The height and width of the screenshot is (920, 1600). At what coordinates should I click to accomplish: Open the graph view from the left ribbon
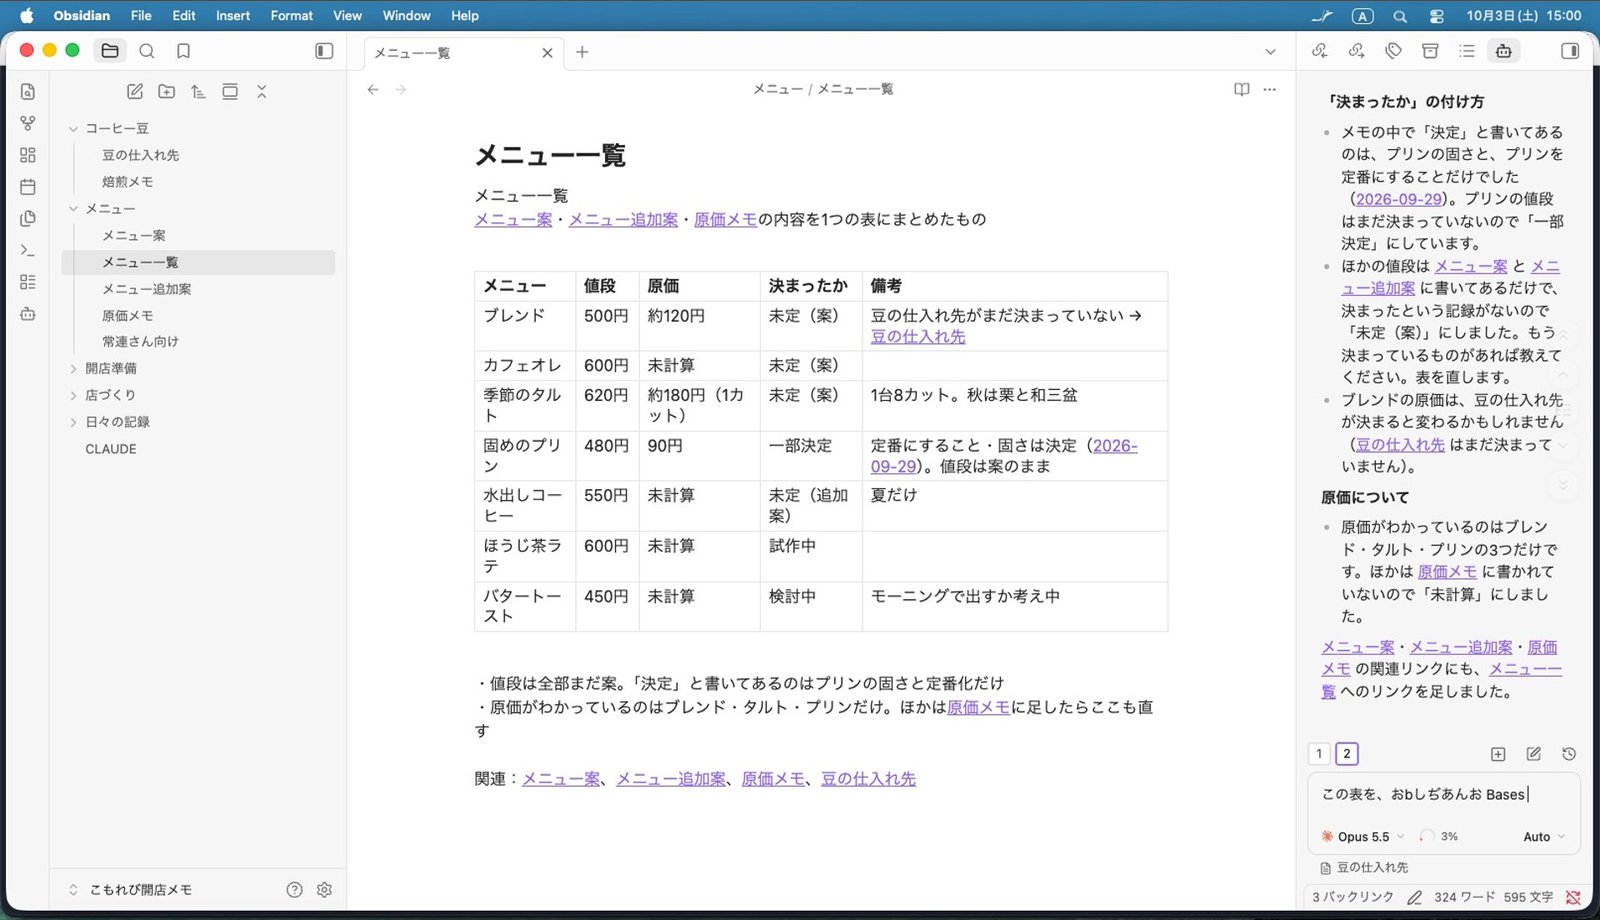[28, 123]
